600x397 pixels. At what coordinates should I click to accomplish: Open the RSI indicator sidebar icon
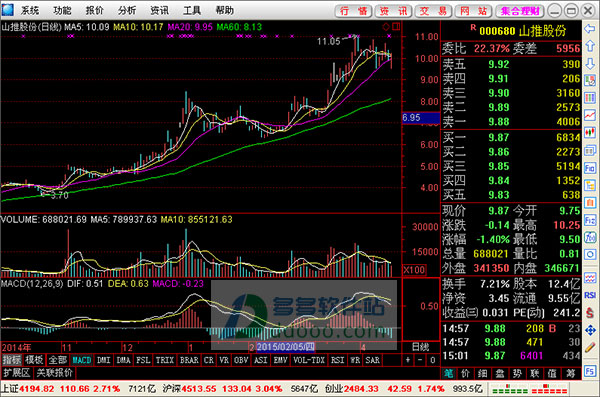(x=589, y=295)
